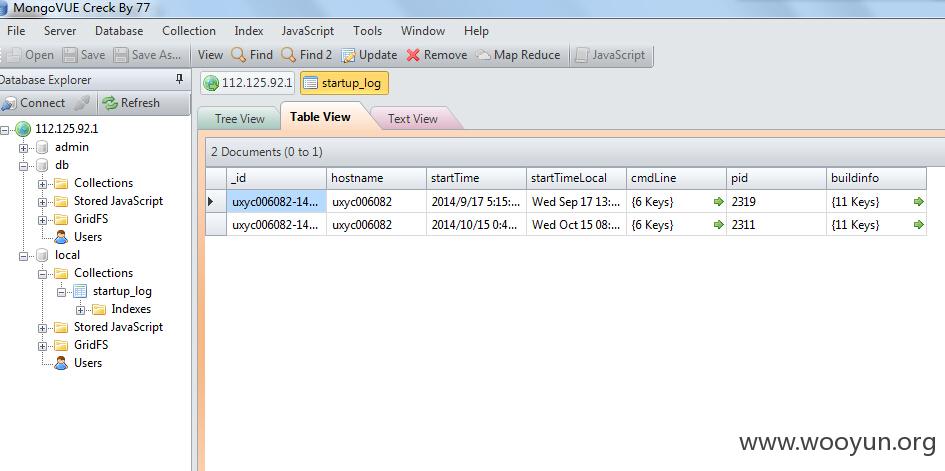Select the Indexes folder icon
Viewport: 945px width, 471px height.
99,310
